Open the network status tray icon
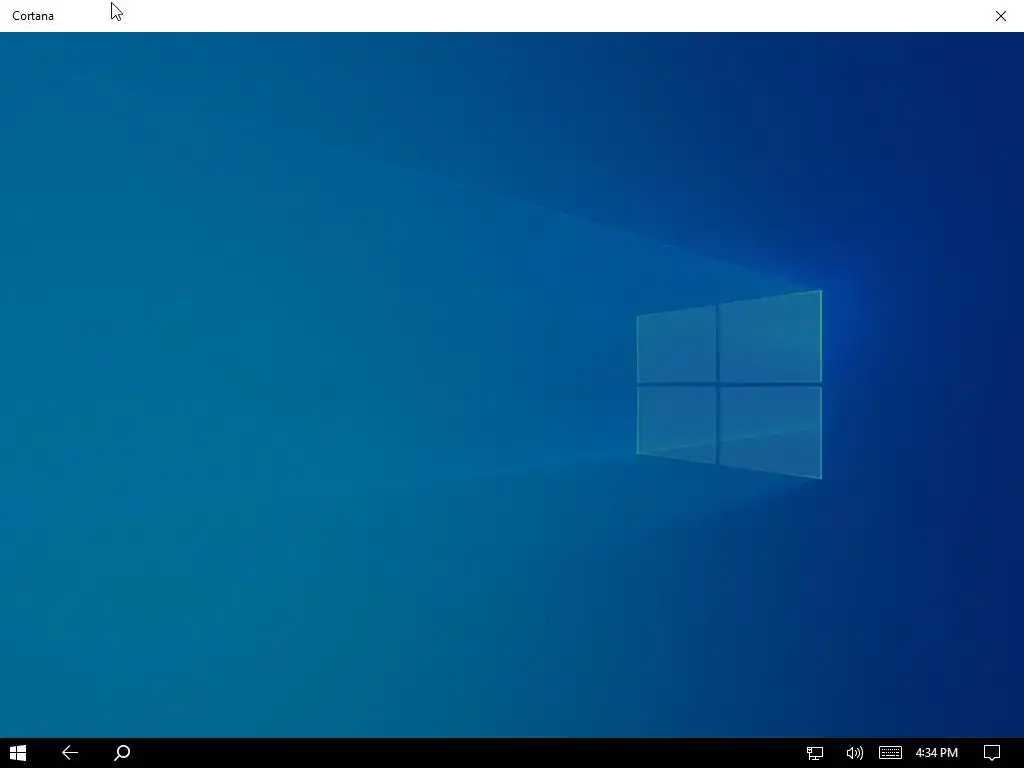1024x768 pixels. pos(814,753)
